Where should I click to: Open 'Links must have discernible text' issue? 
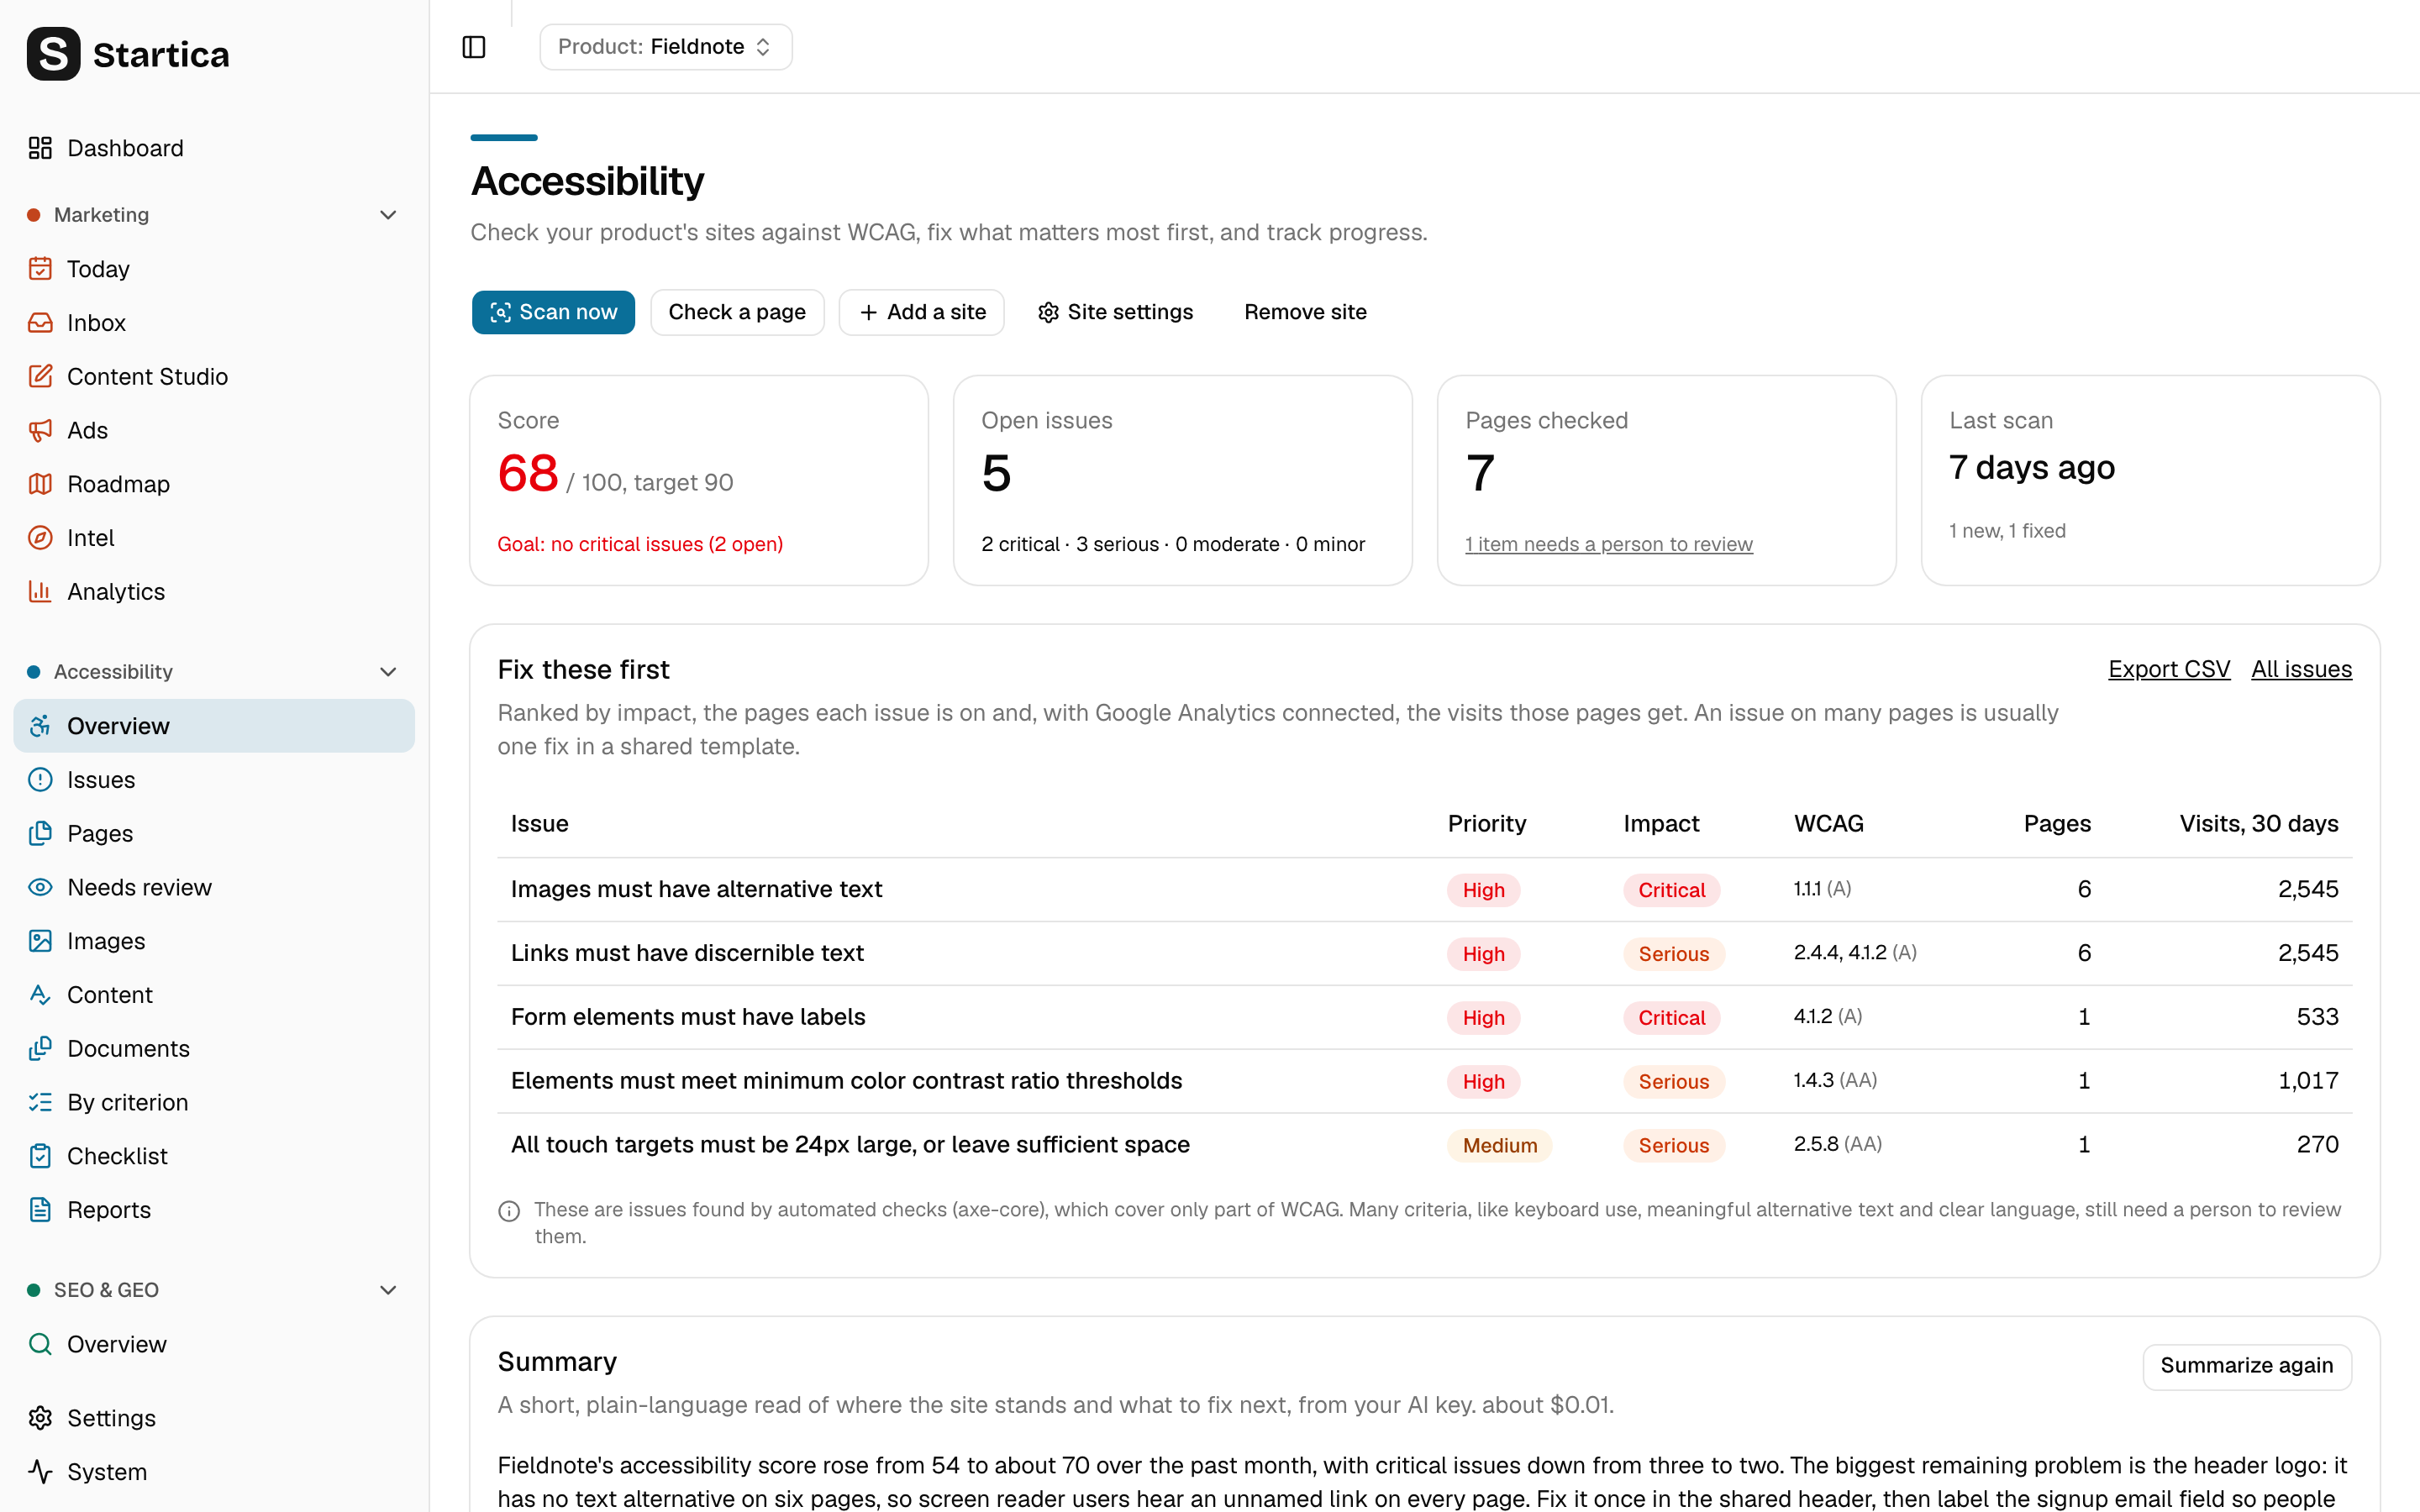[x=687, y=953]
